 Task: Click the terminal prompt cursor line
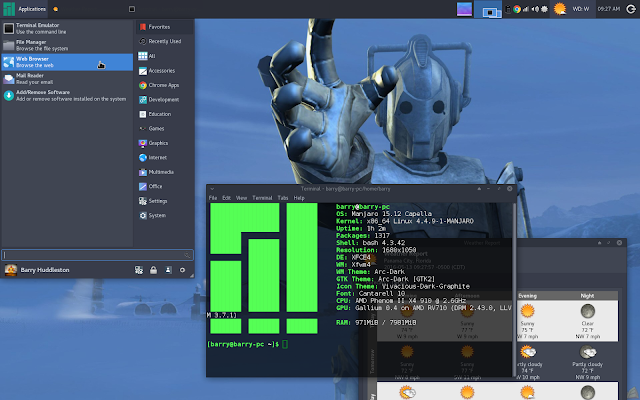pyautogui.click(x=247, y=344)
